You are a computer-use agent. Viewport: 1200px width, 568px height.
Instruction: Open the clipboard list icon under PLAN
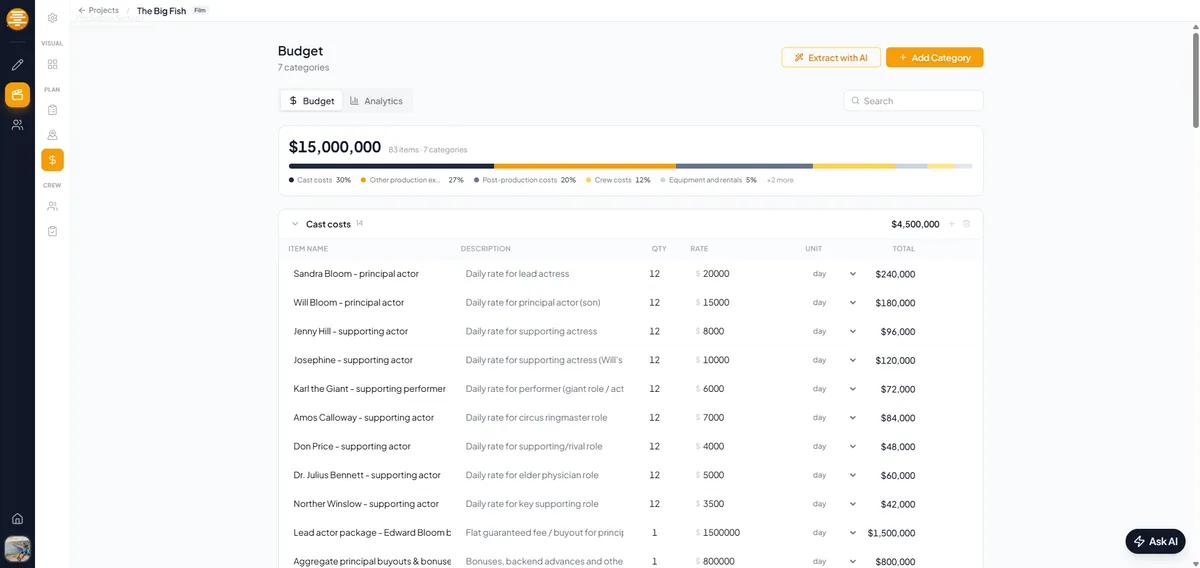click(x=52, y=109)
